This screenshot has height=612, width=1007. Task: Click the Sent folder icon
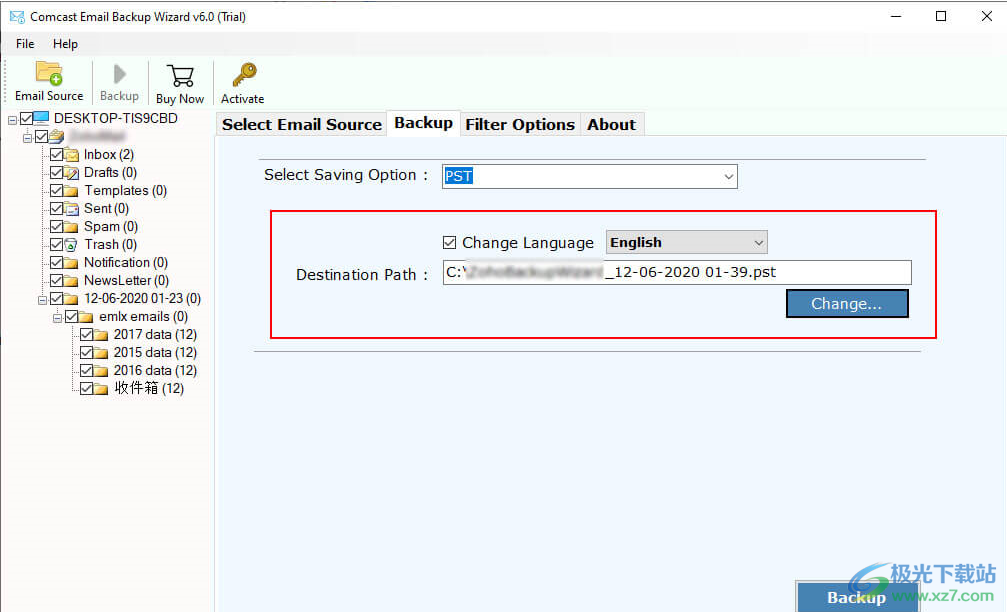(71, 209)
